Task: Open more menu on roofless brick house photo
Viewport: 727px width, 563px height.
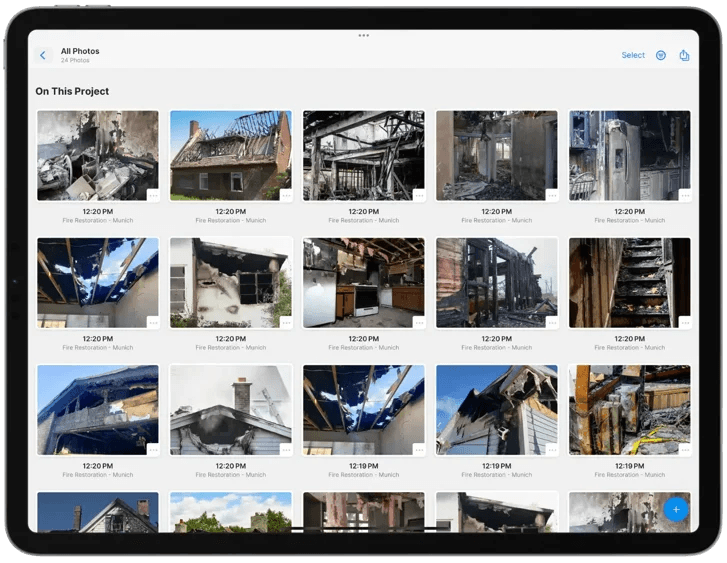Action: coord(286,195)
